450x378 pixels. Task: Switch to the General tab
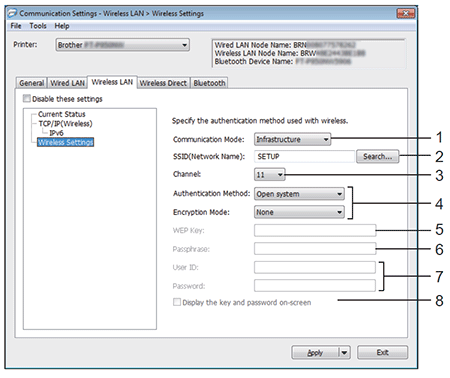coord(32,83)
